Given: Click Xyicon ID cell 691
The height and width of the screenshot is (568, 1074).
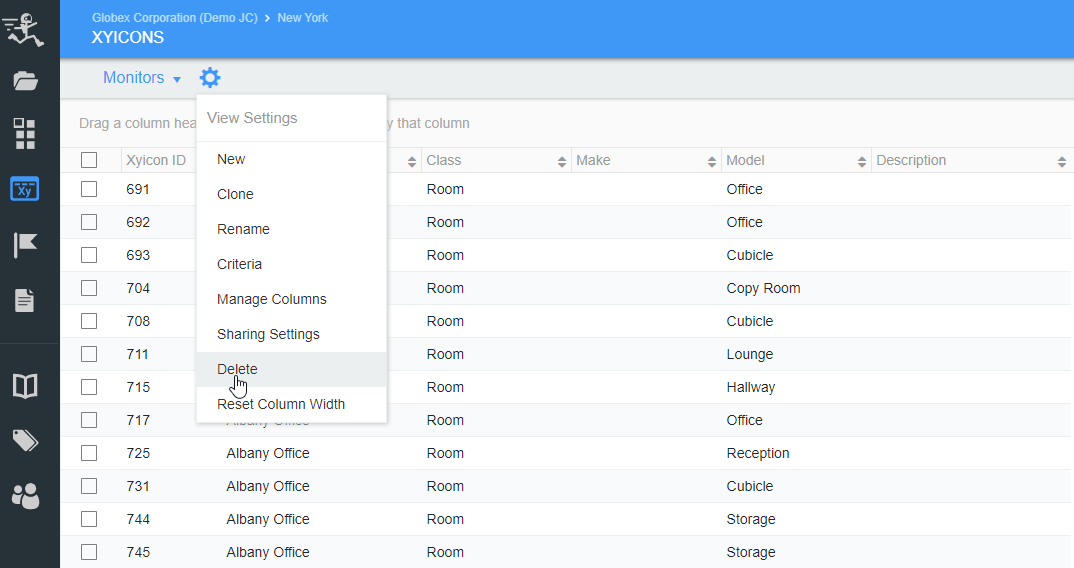Looking at the screenshot, I should [x=138, y=189].
